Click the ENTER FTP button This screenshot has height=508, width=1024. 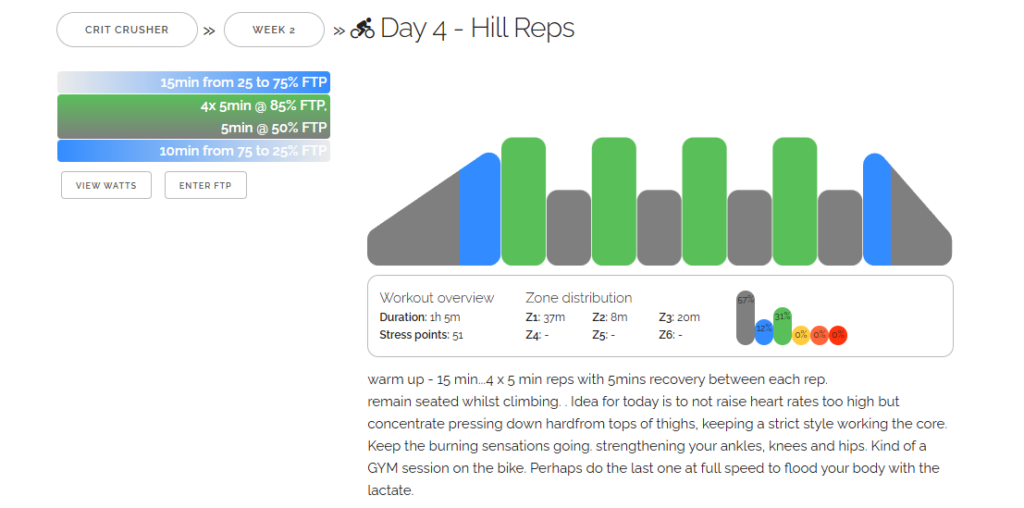click(x=206, y=185)
